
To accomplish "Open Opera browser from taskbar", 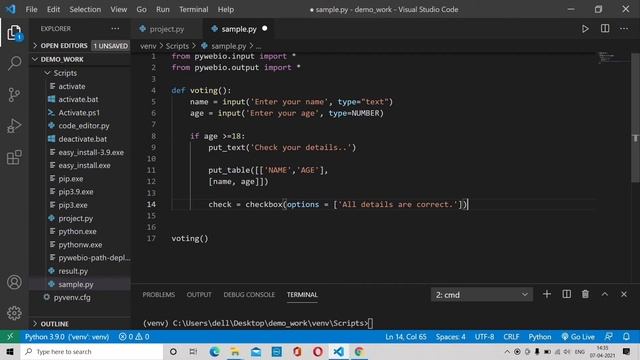I will (x=318, y=352).
